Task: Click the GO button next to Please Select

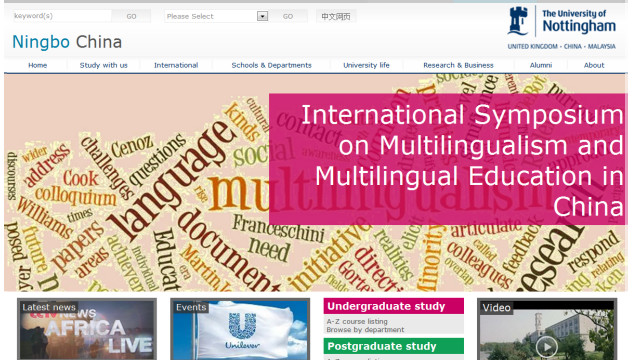Action: coord(288,16)
